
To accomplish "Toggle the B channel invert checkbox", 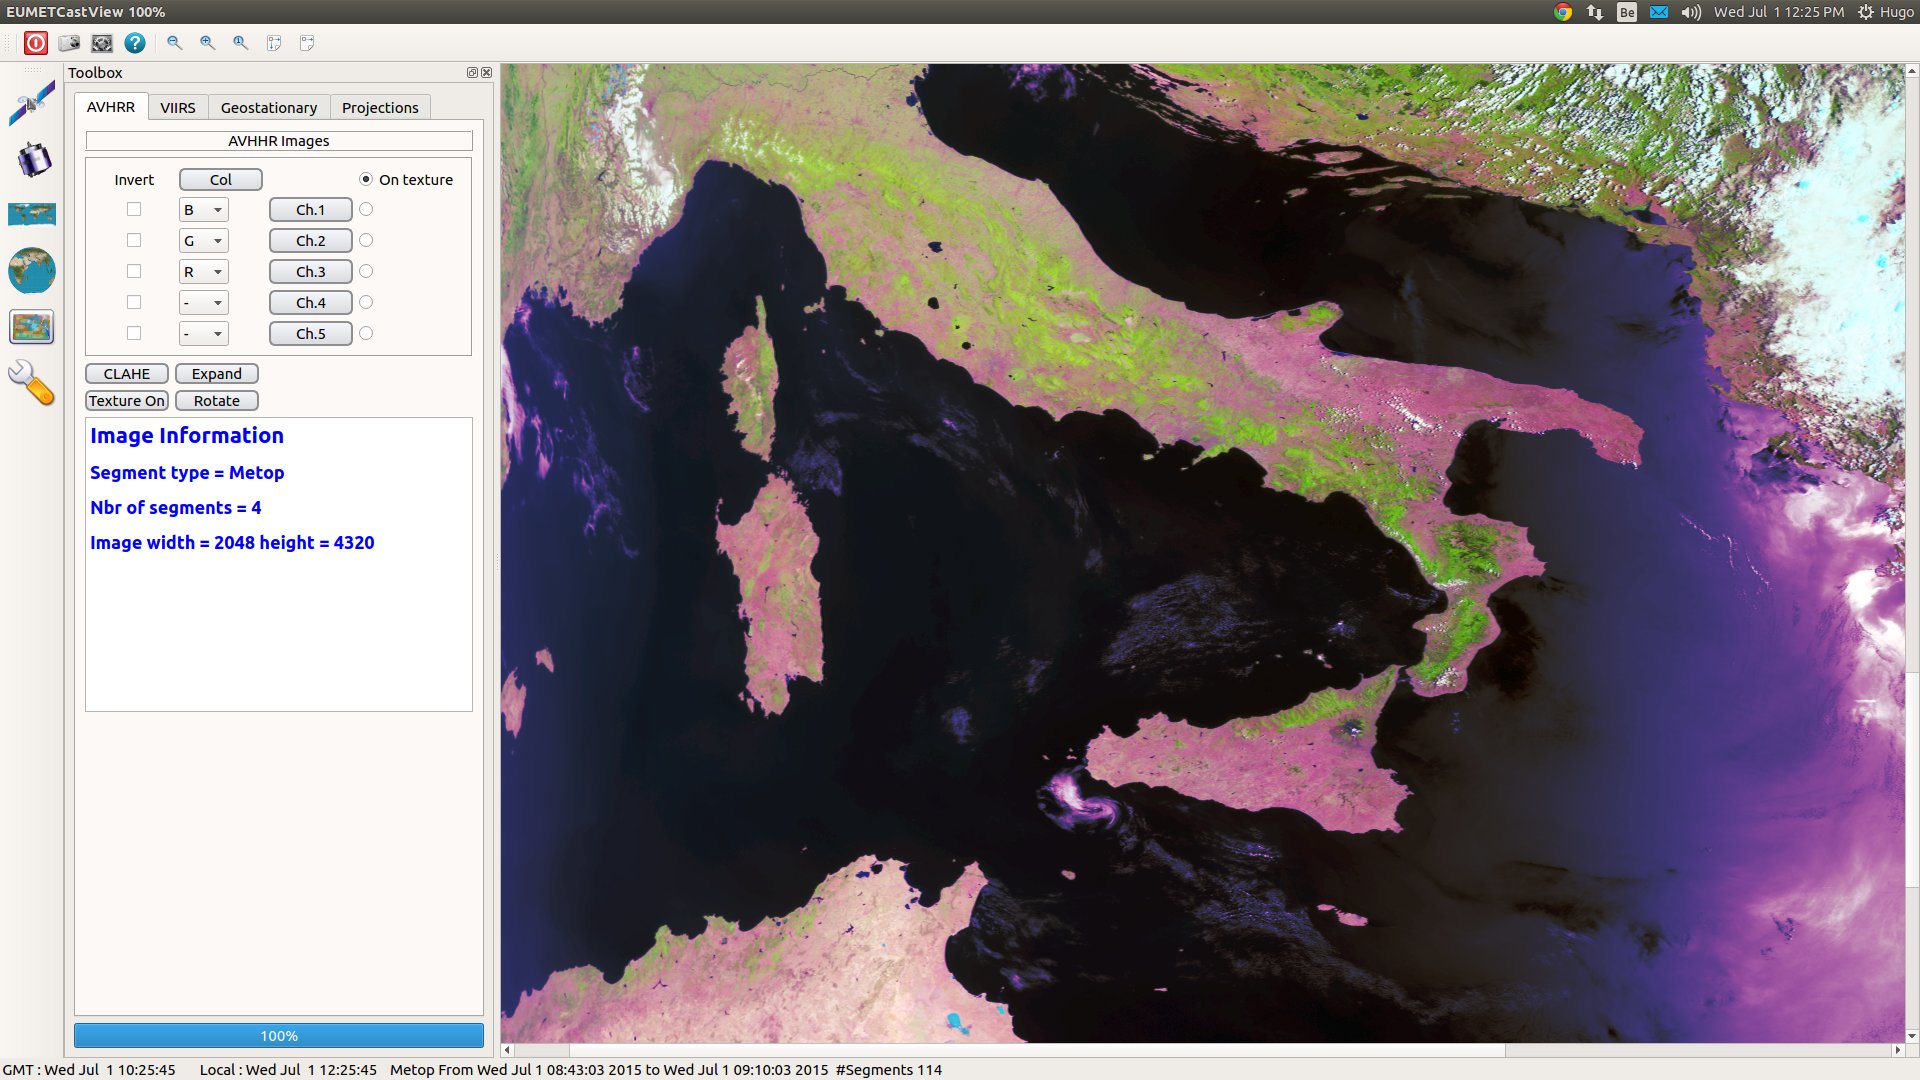I will [132, 210].
